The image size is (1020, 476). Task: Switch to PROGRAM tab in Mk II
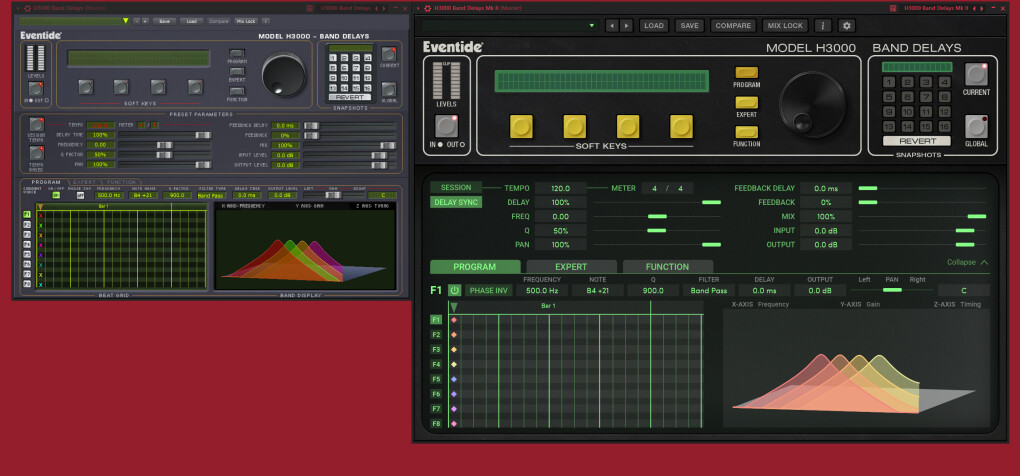475,267
